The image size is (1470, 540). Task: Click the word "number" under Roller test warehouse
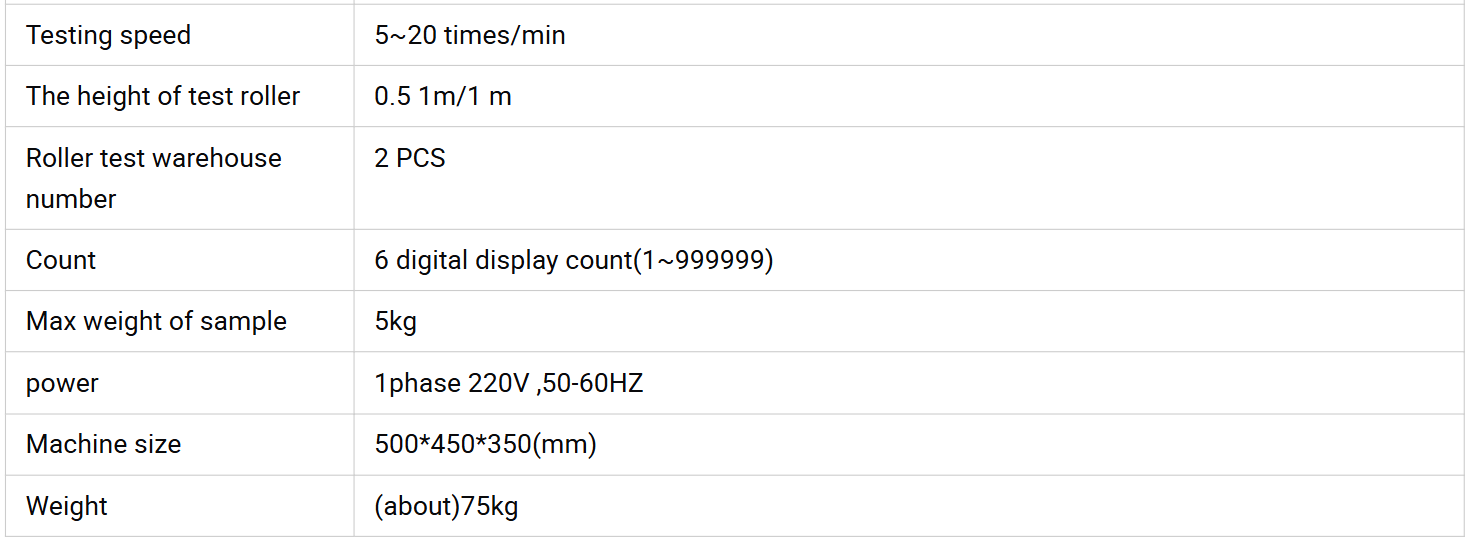pos(71,199)
